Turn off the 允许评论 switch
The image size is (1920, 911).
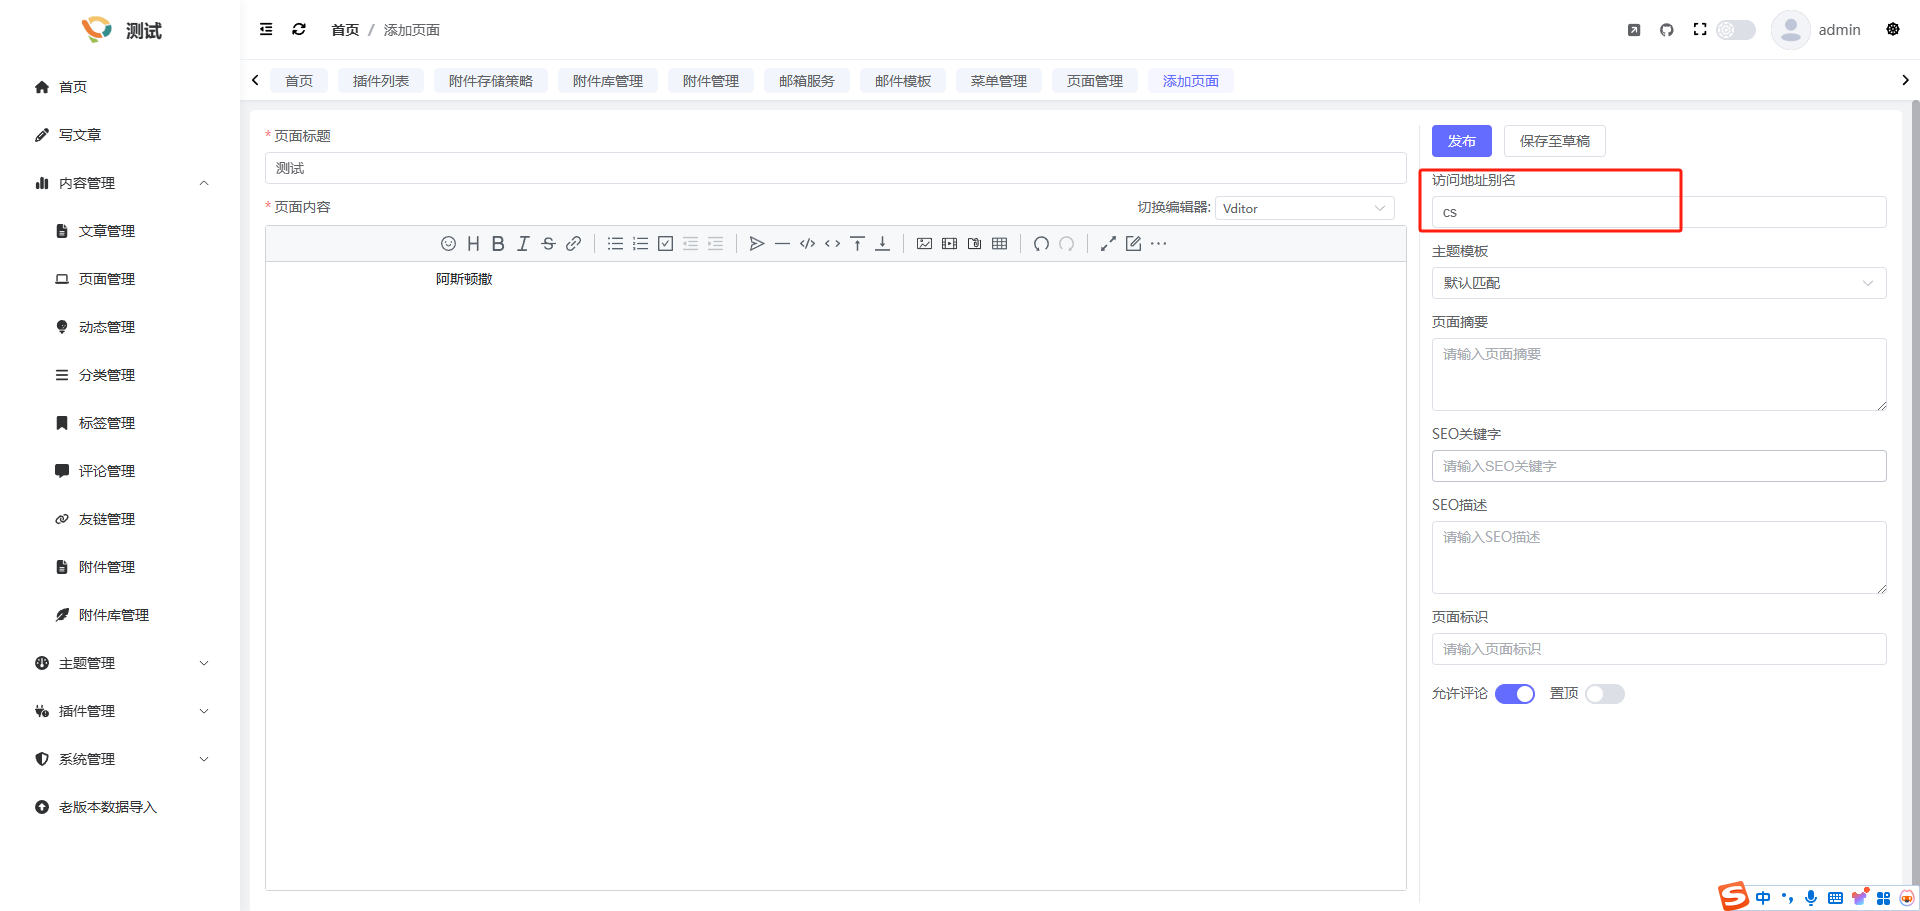pos(1514,694)
